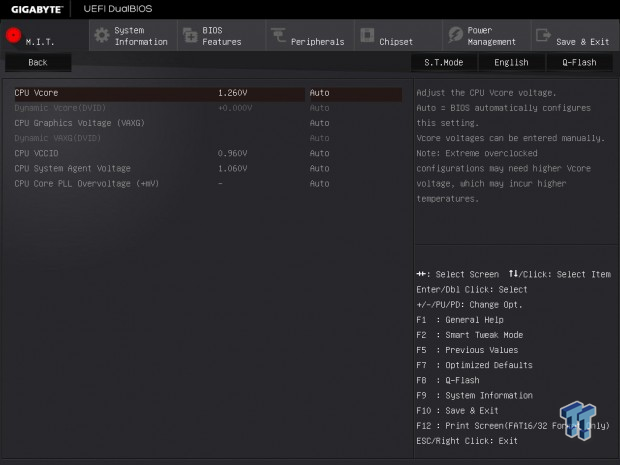Click the Save & Exit door icon

tap(543, 35)
